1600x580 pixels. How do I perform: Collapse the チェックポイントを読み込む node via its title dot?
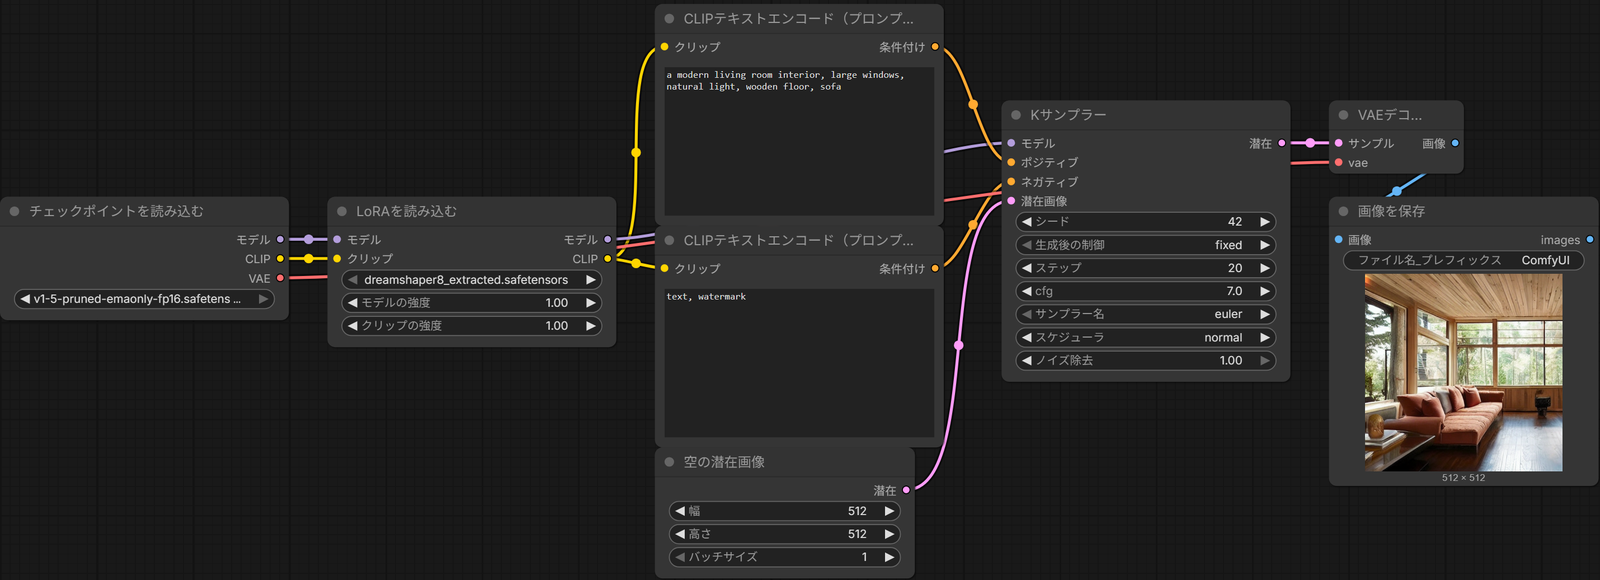tap(15, 211)
